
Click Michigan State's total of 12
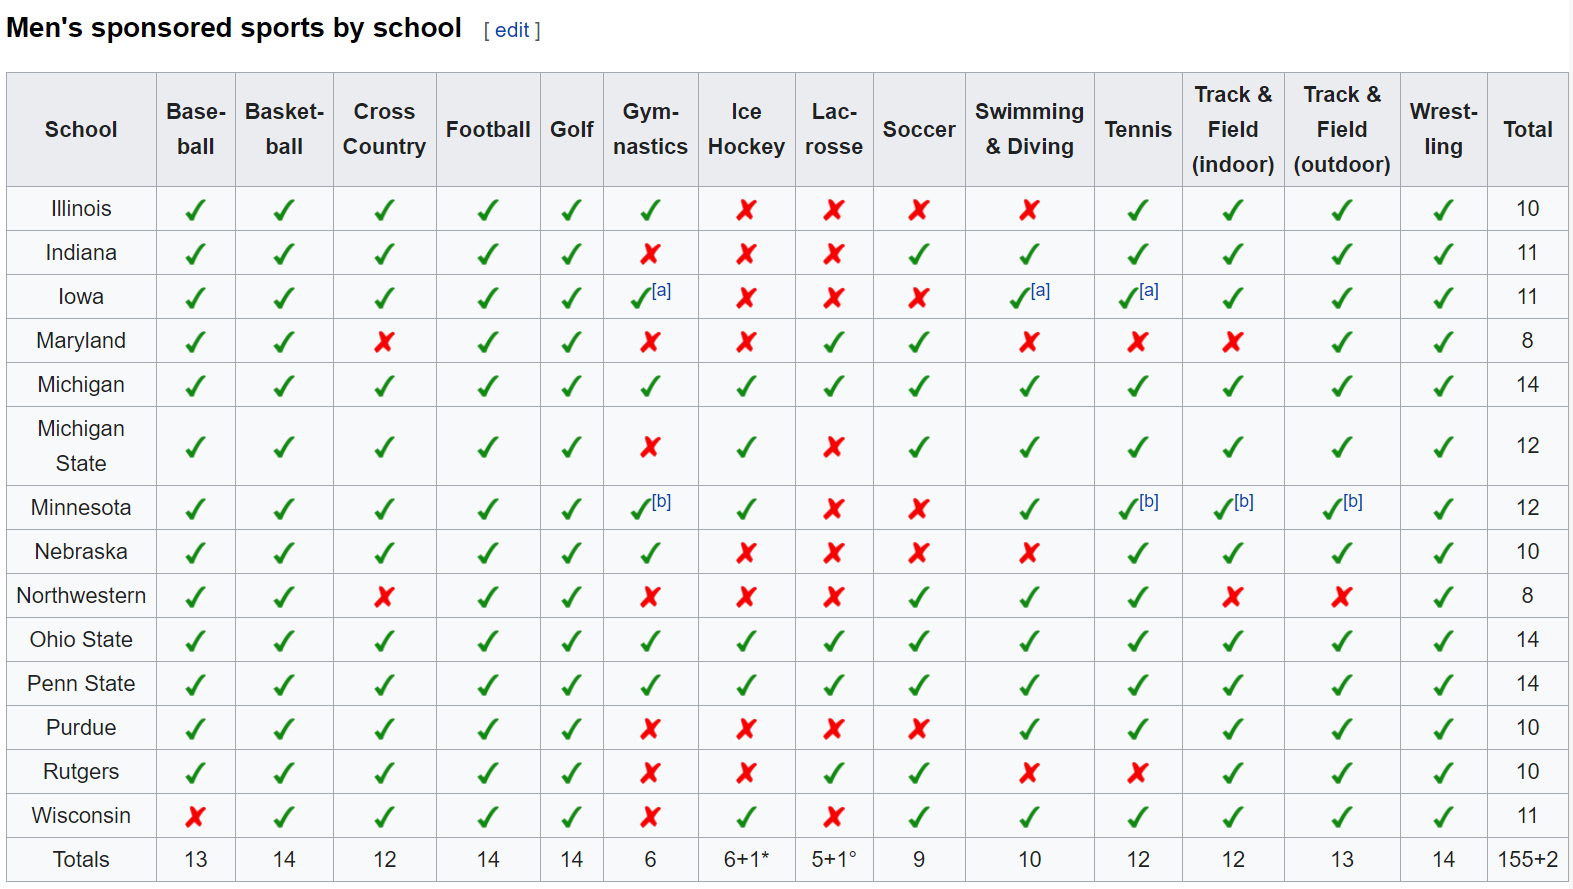coord(1527,446)
